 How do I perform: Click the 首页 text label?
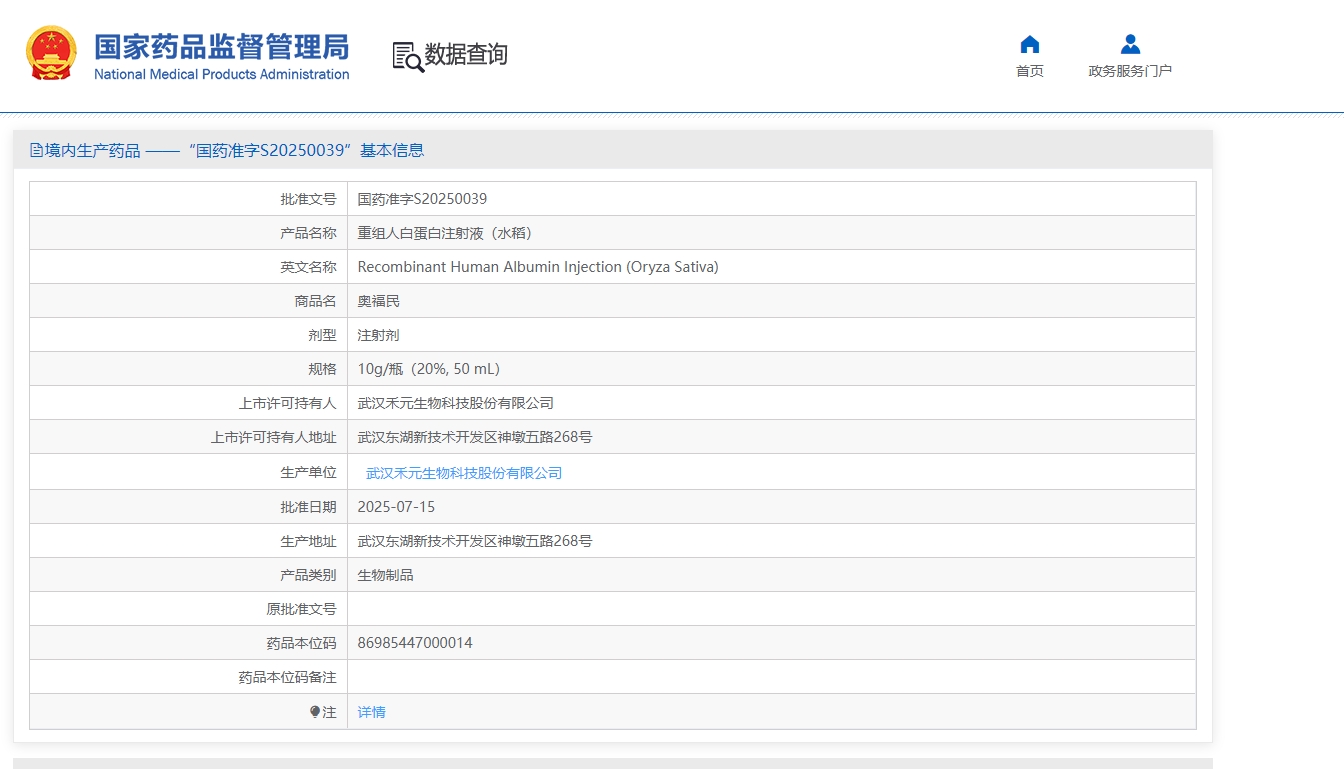pos(1030,71)
